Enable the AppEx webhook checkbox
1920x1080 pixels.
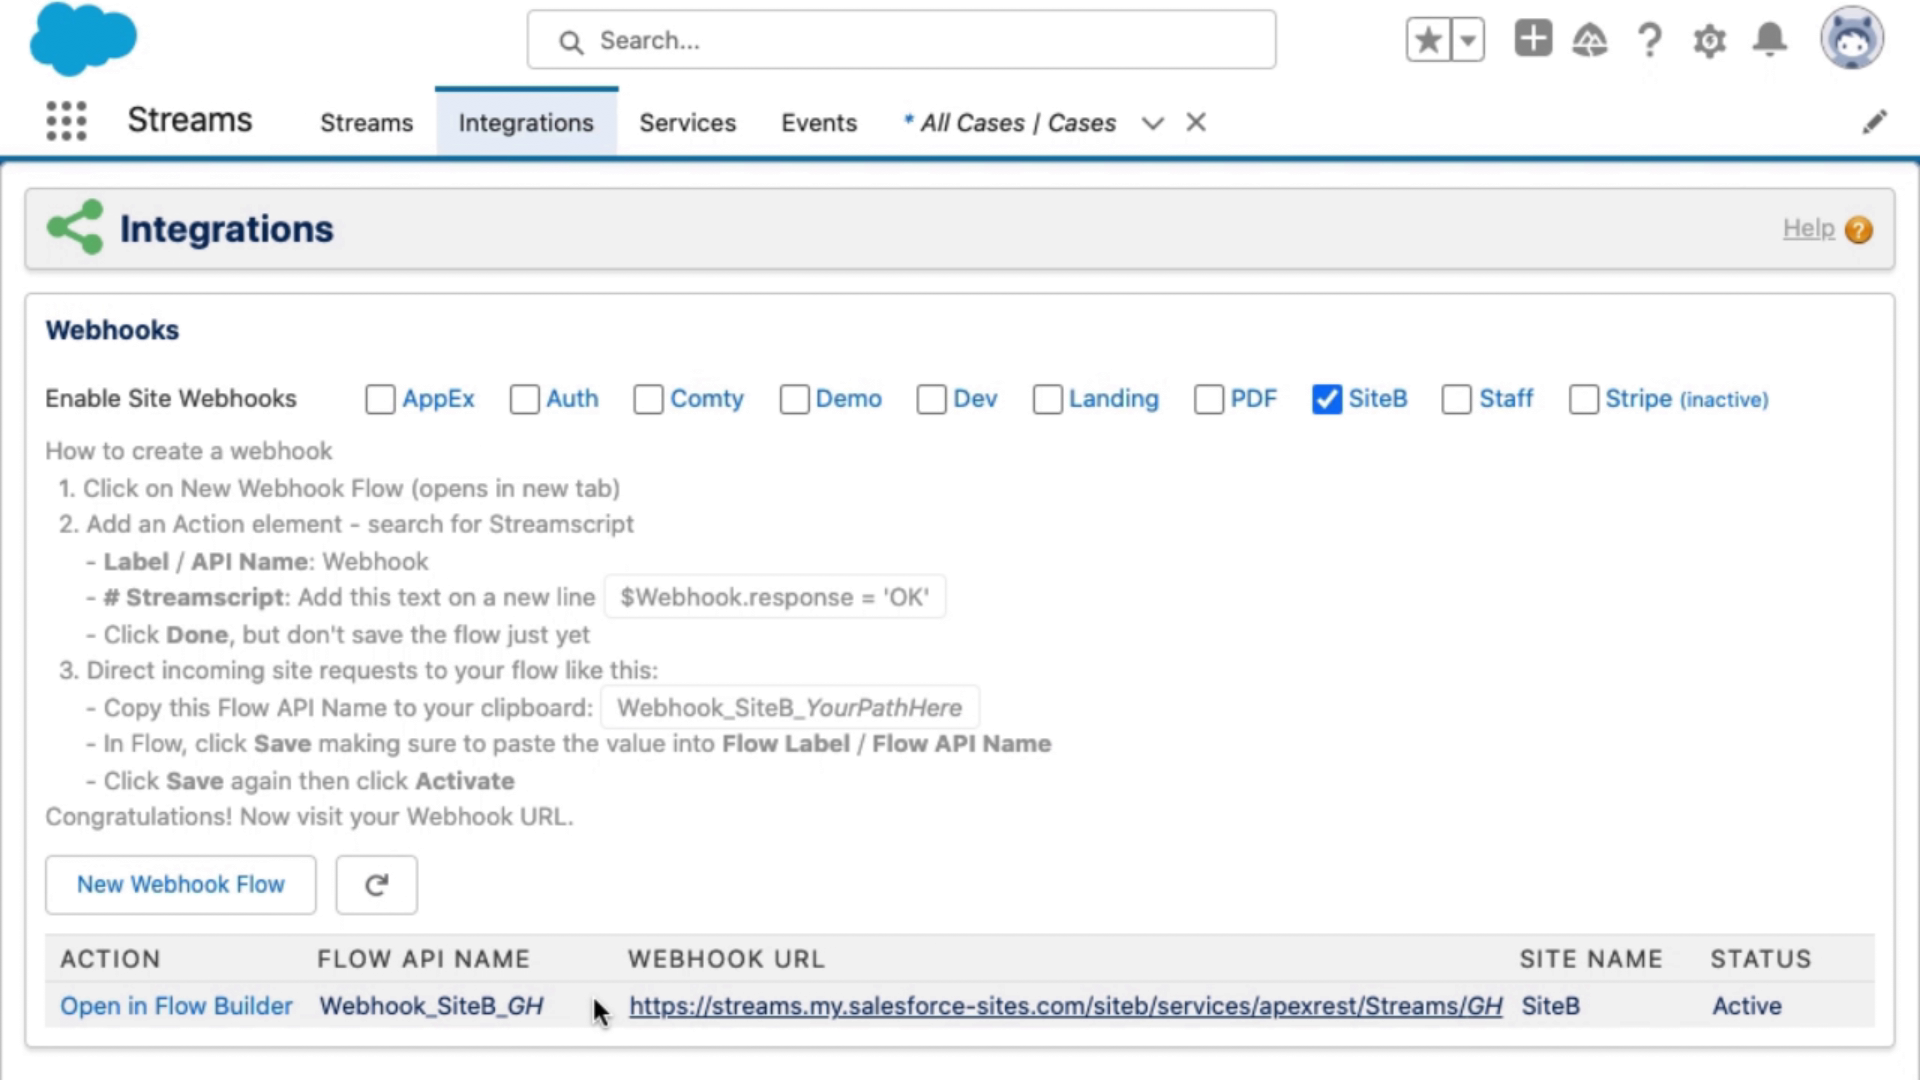point(380,399)
